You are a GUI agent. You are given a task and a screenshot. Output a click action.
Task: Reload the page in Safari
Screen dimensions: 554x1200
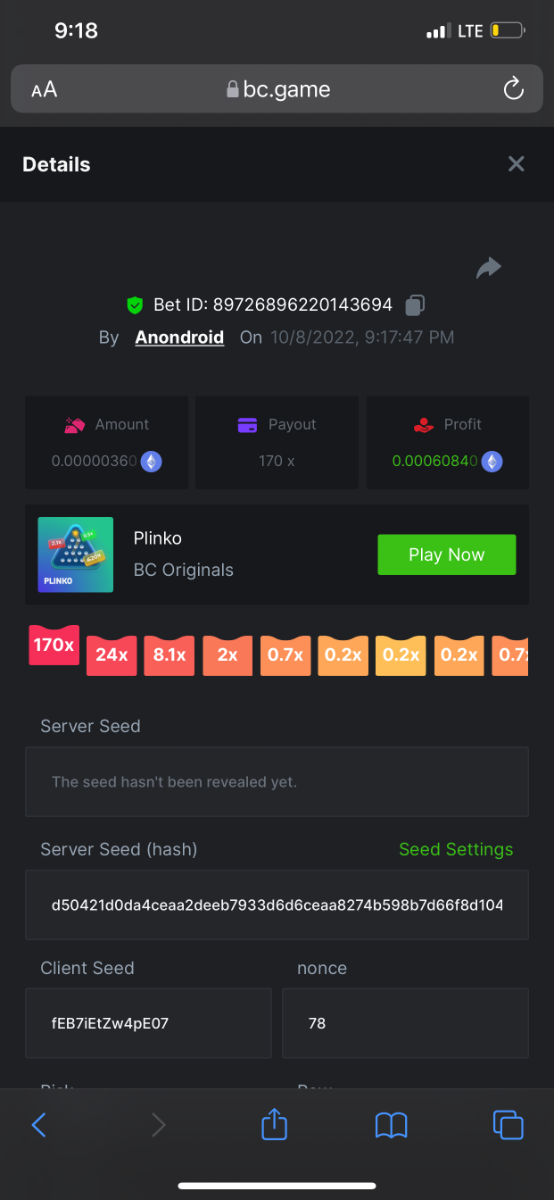click(513, 89)
